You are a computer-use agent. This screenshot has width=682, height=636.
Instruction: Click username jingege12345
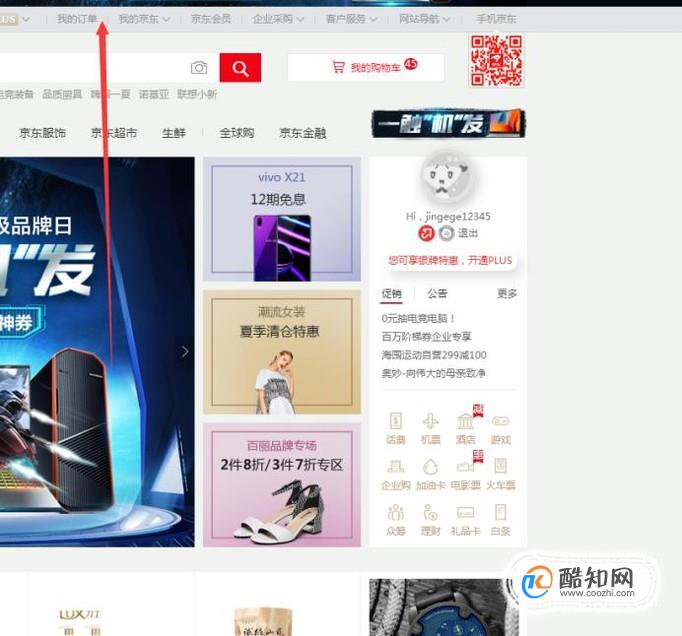click(x=458, y=216)
